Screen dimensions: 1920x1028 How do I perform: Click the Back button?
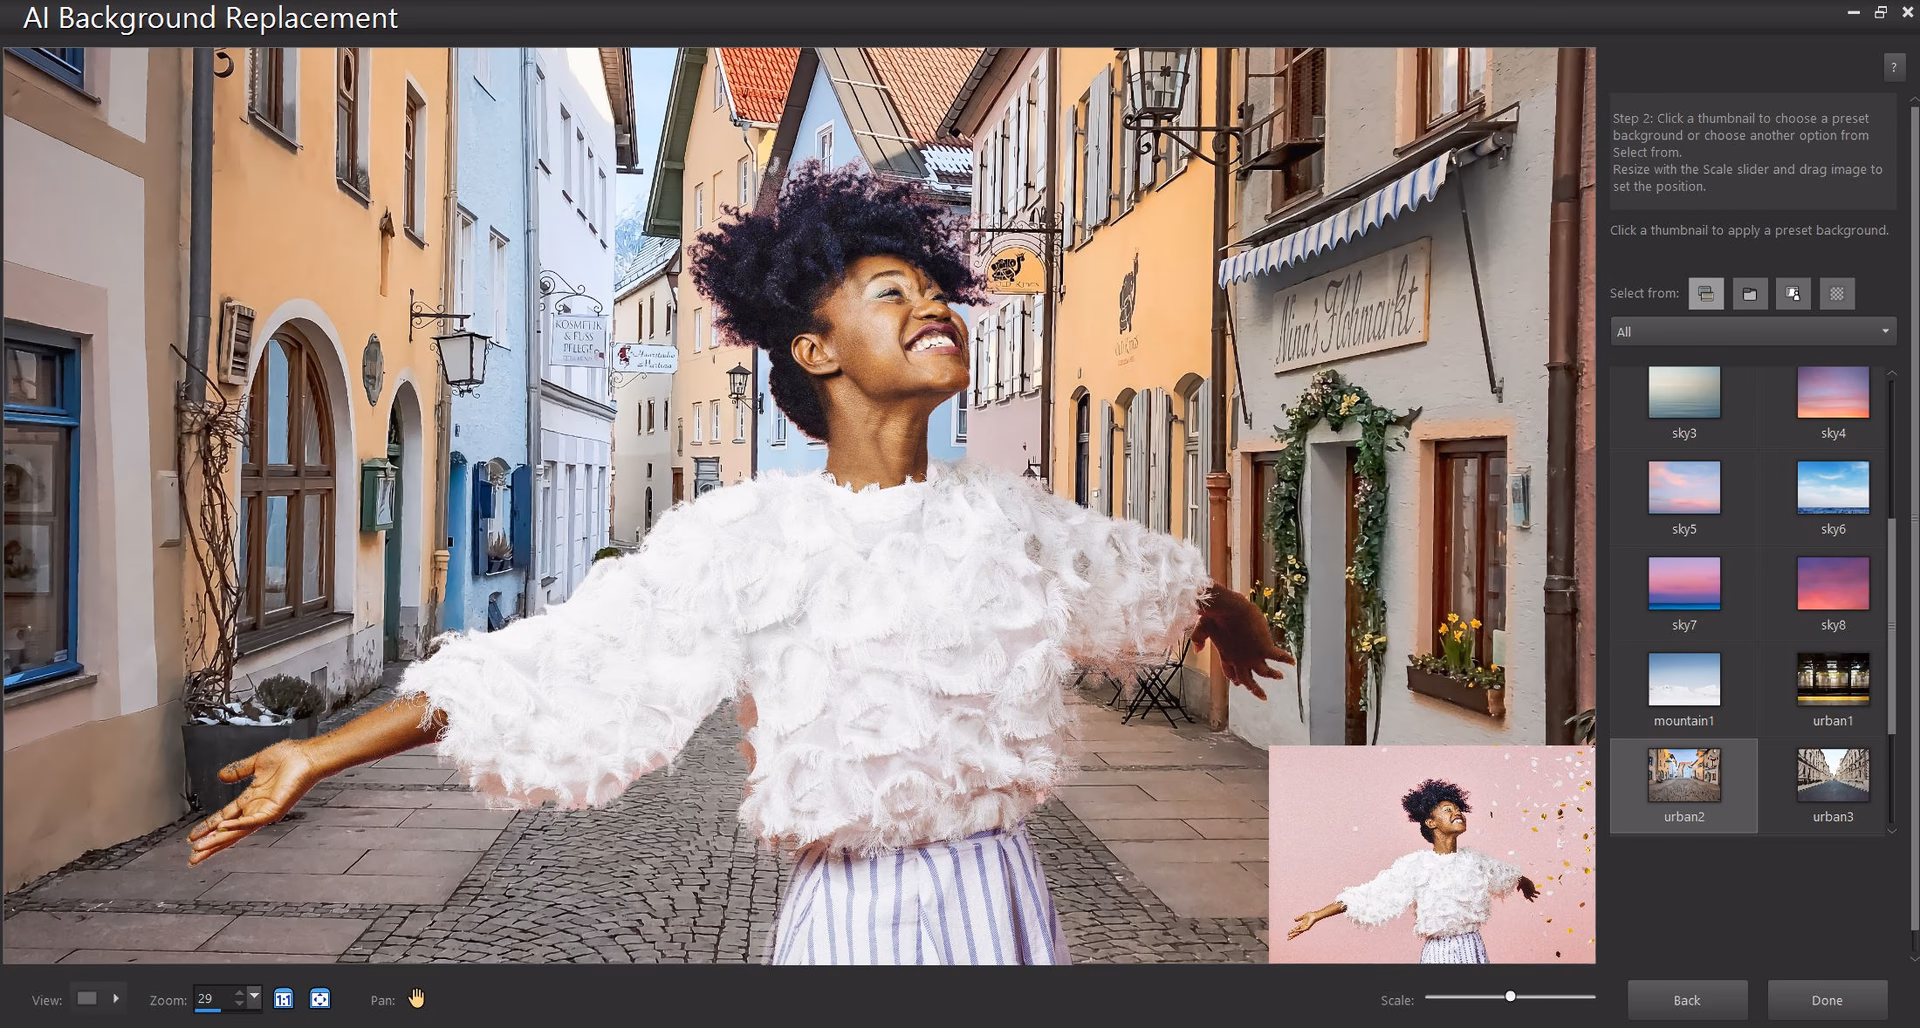click(1687, 999)
